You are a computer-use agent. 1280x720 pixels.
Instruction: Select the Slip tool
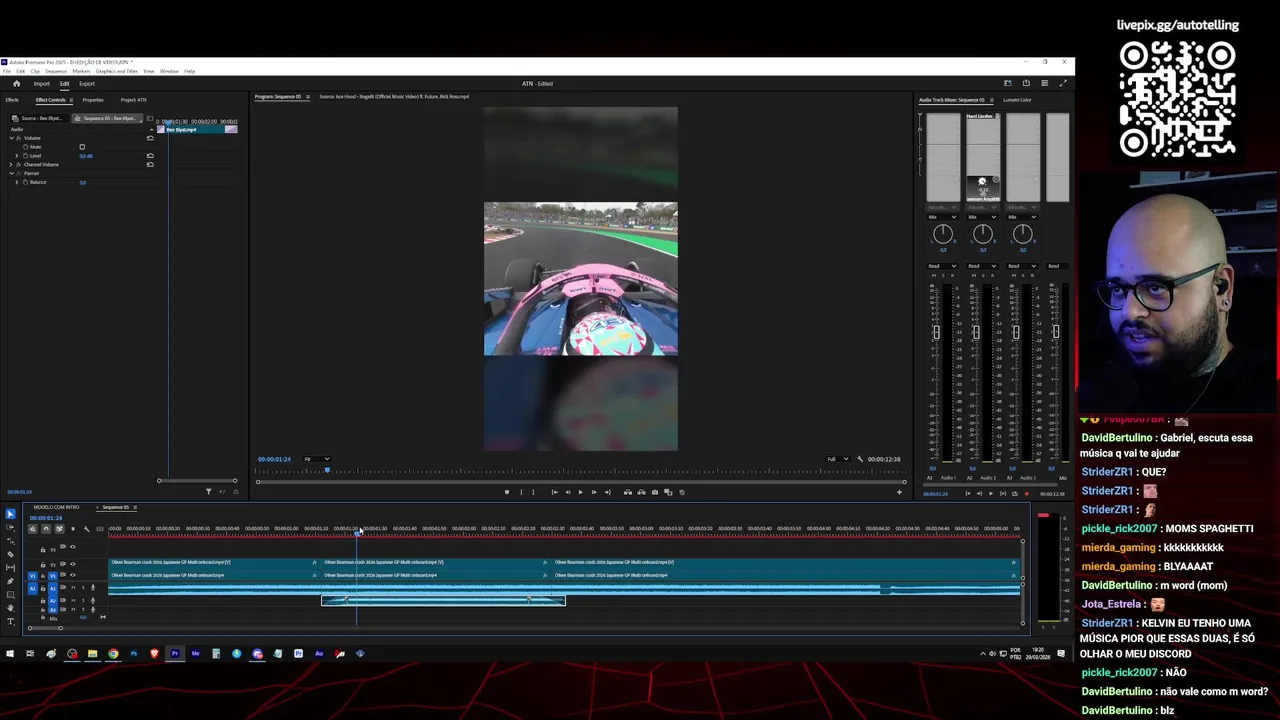[10, 568]
